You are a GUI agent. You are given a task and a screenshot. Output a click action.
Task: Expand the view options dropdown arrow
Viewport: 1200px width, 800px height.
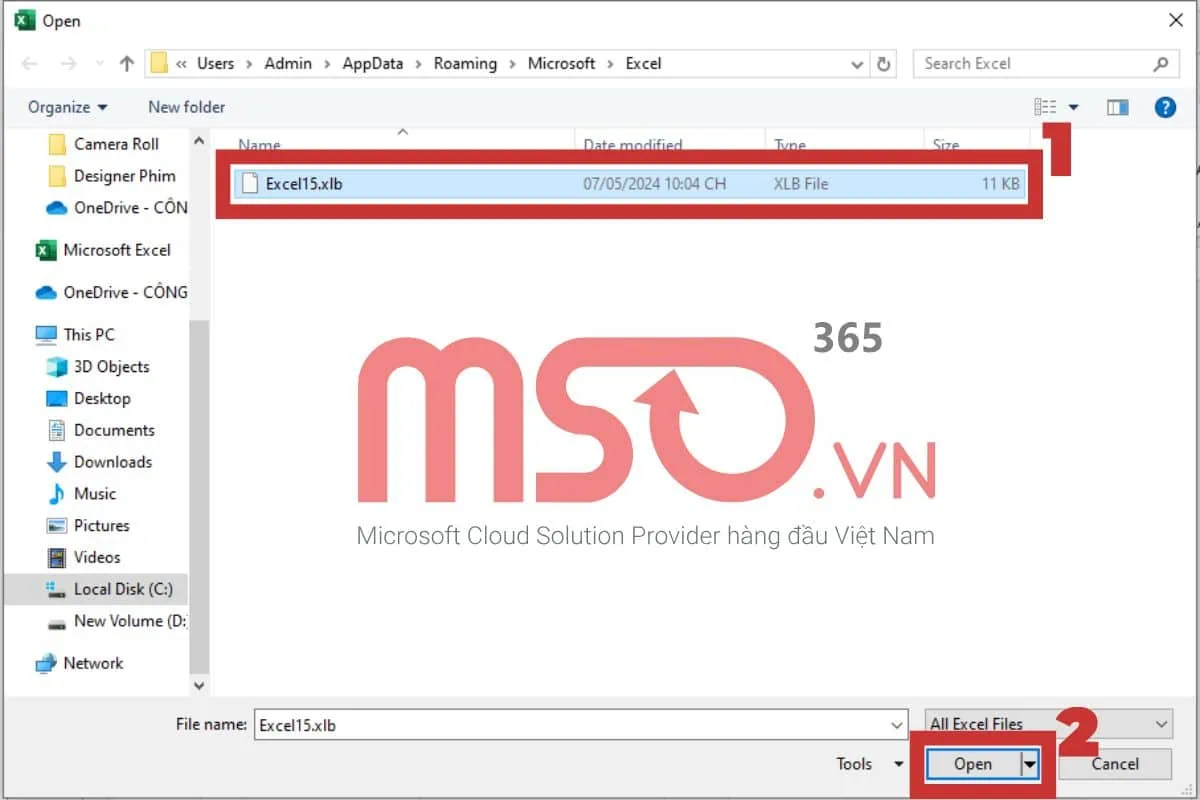click(x=1074, y=107)
